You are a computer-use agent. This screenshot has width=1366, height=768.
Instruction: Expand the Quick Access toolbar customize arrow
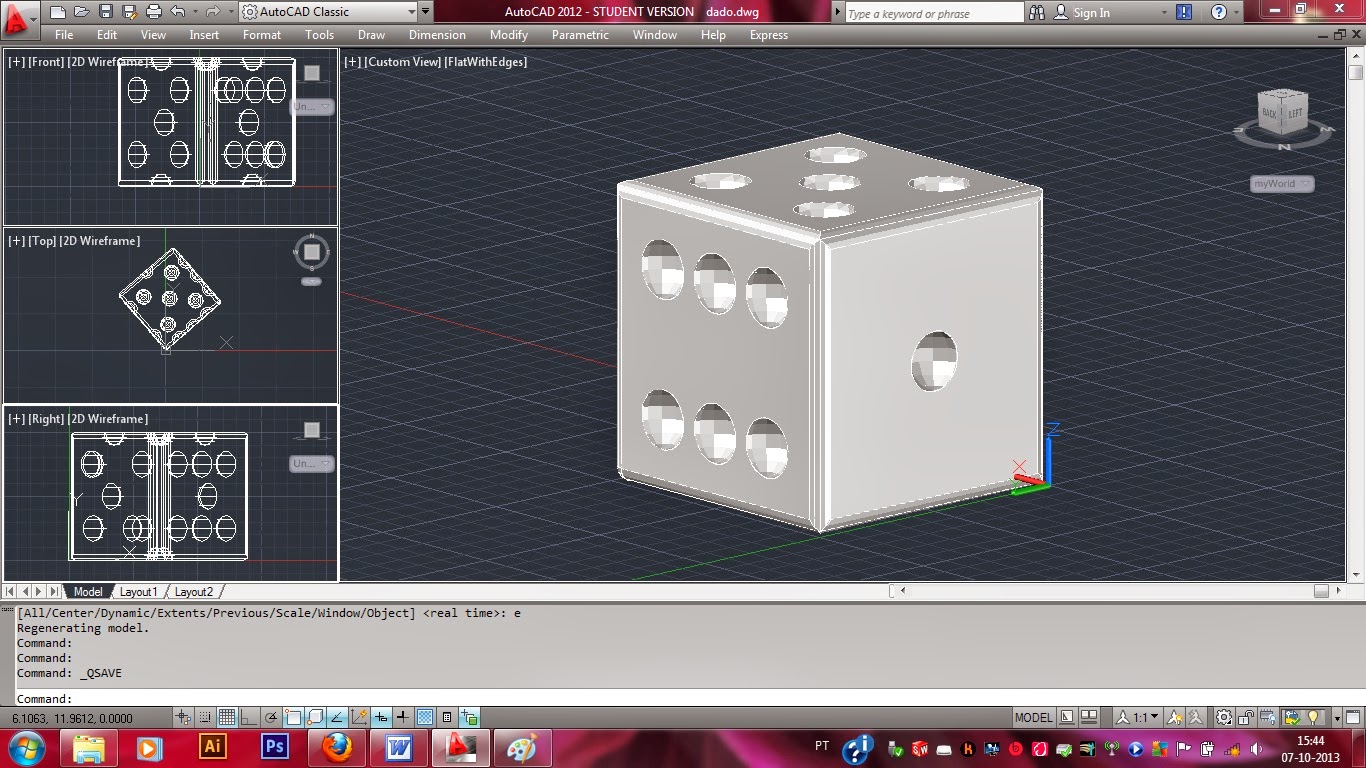click(426, 12)
